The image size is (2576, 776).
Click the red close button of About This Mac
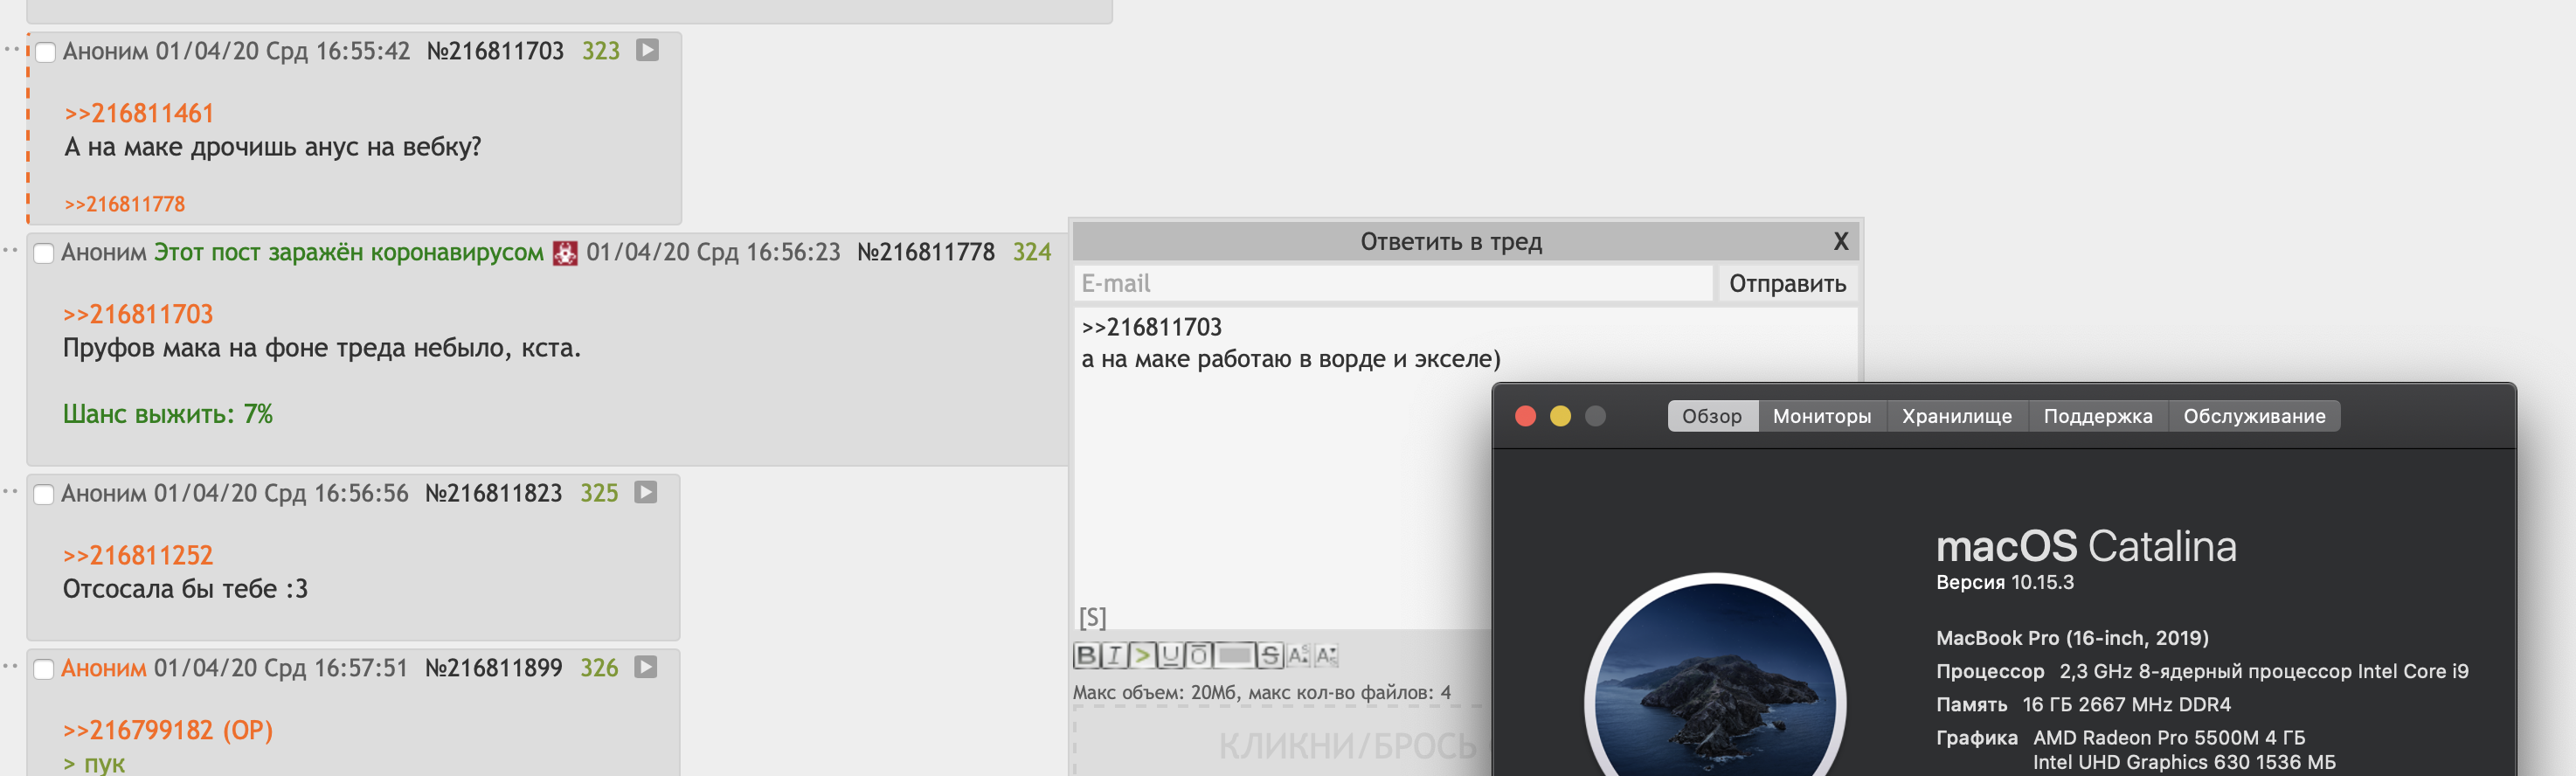1525,416
